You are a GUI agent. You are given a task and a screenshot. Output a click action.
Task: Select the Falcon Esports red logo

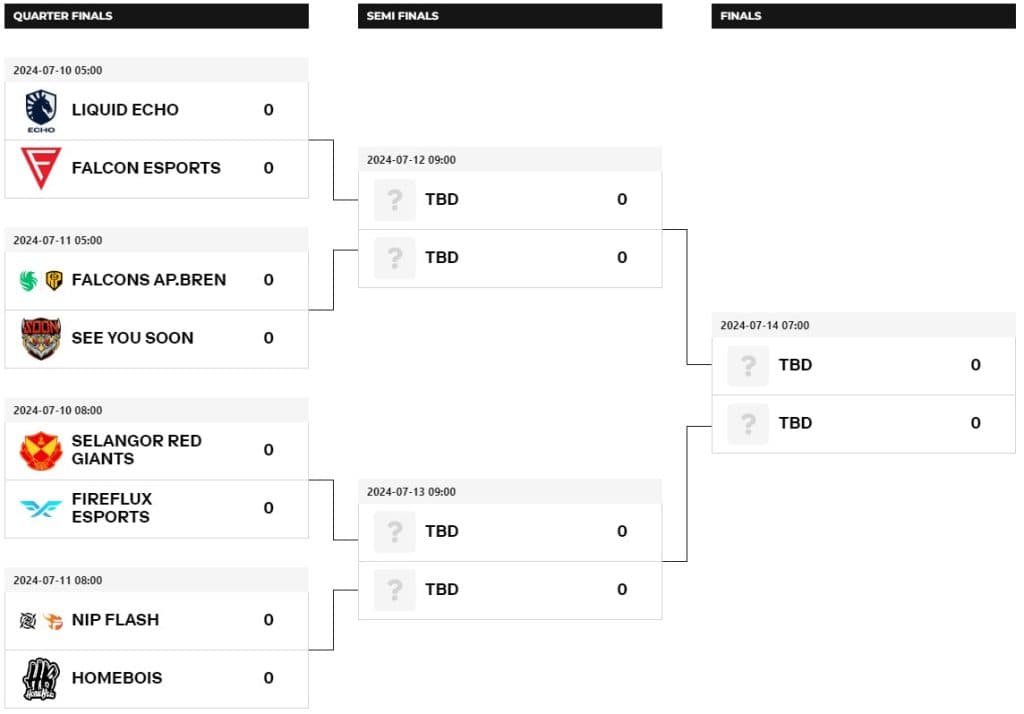(x=39, y=168)
